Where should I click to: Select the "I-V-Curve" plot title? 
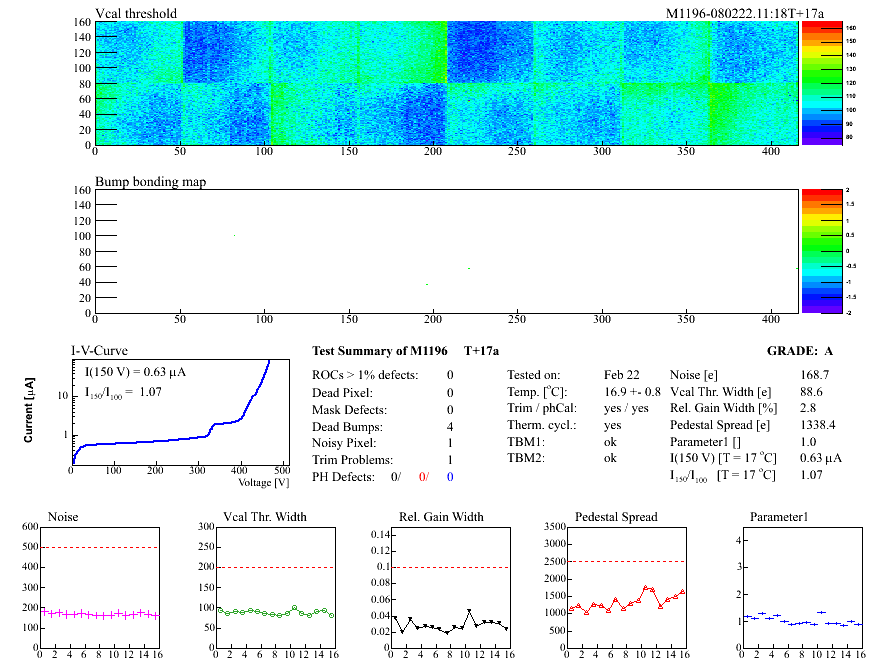(99, 350)
